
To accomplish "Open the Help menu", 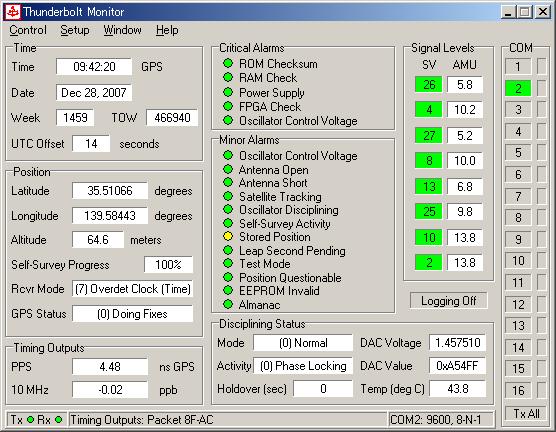I will tap(167, 30).
